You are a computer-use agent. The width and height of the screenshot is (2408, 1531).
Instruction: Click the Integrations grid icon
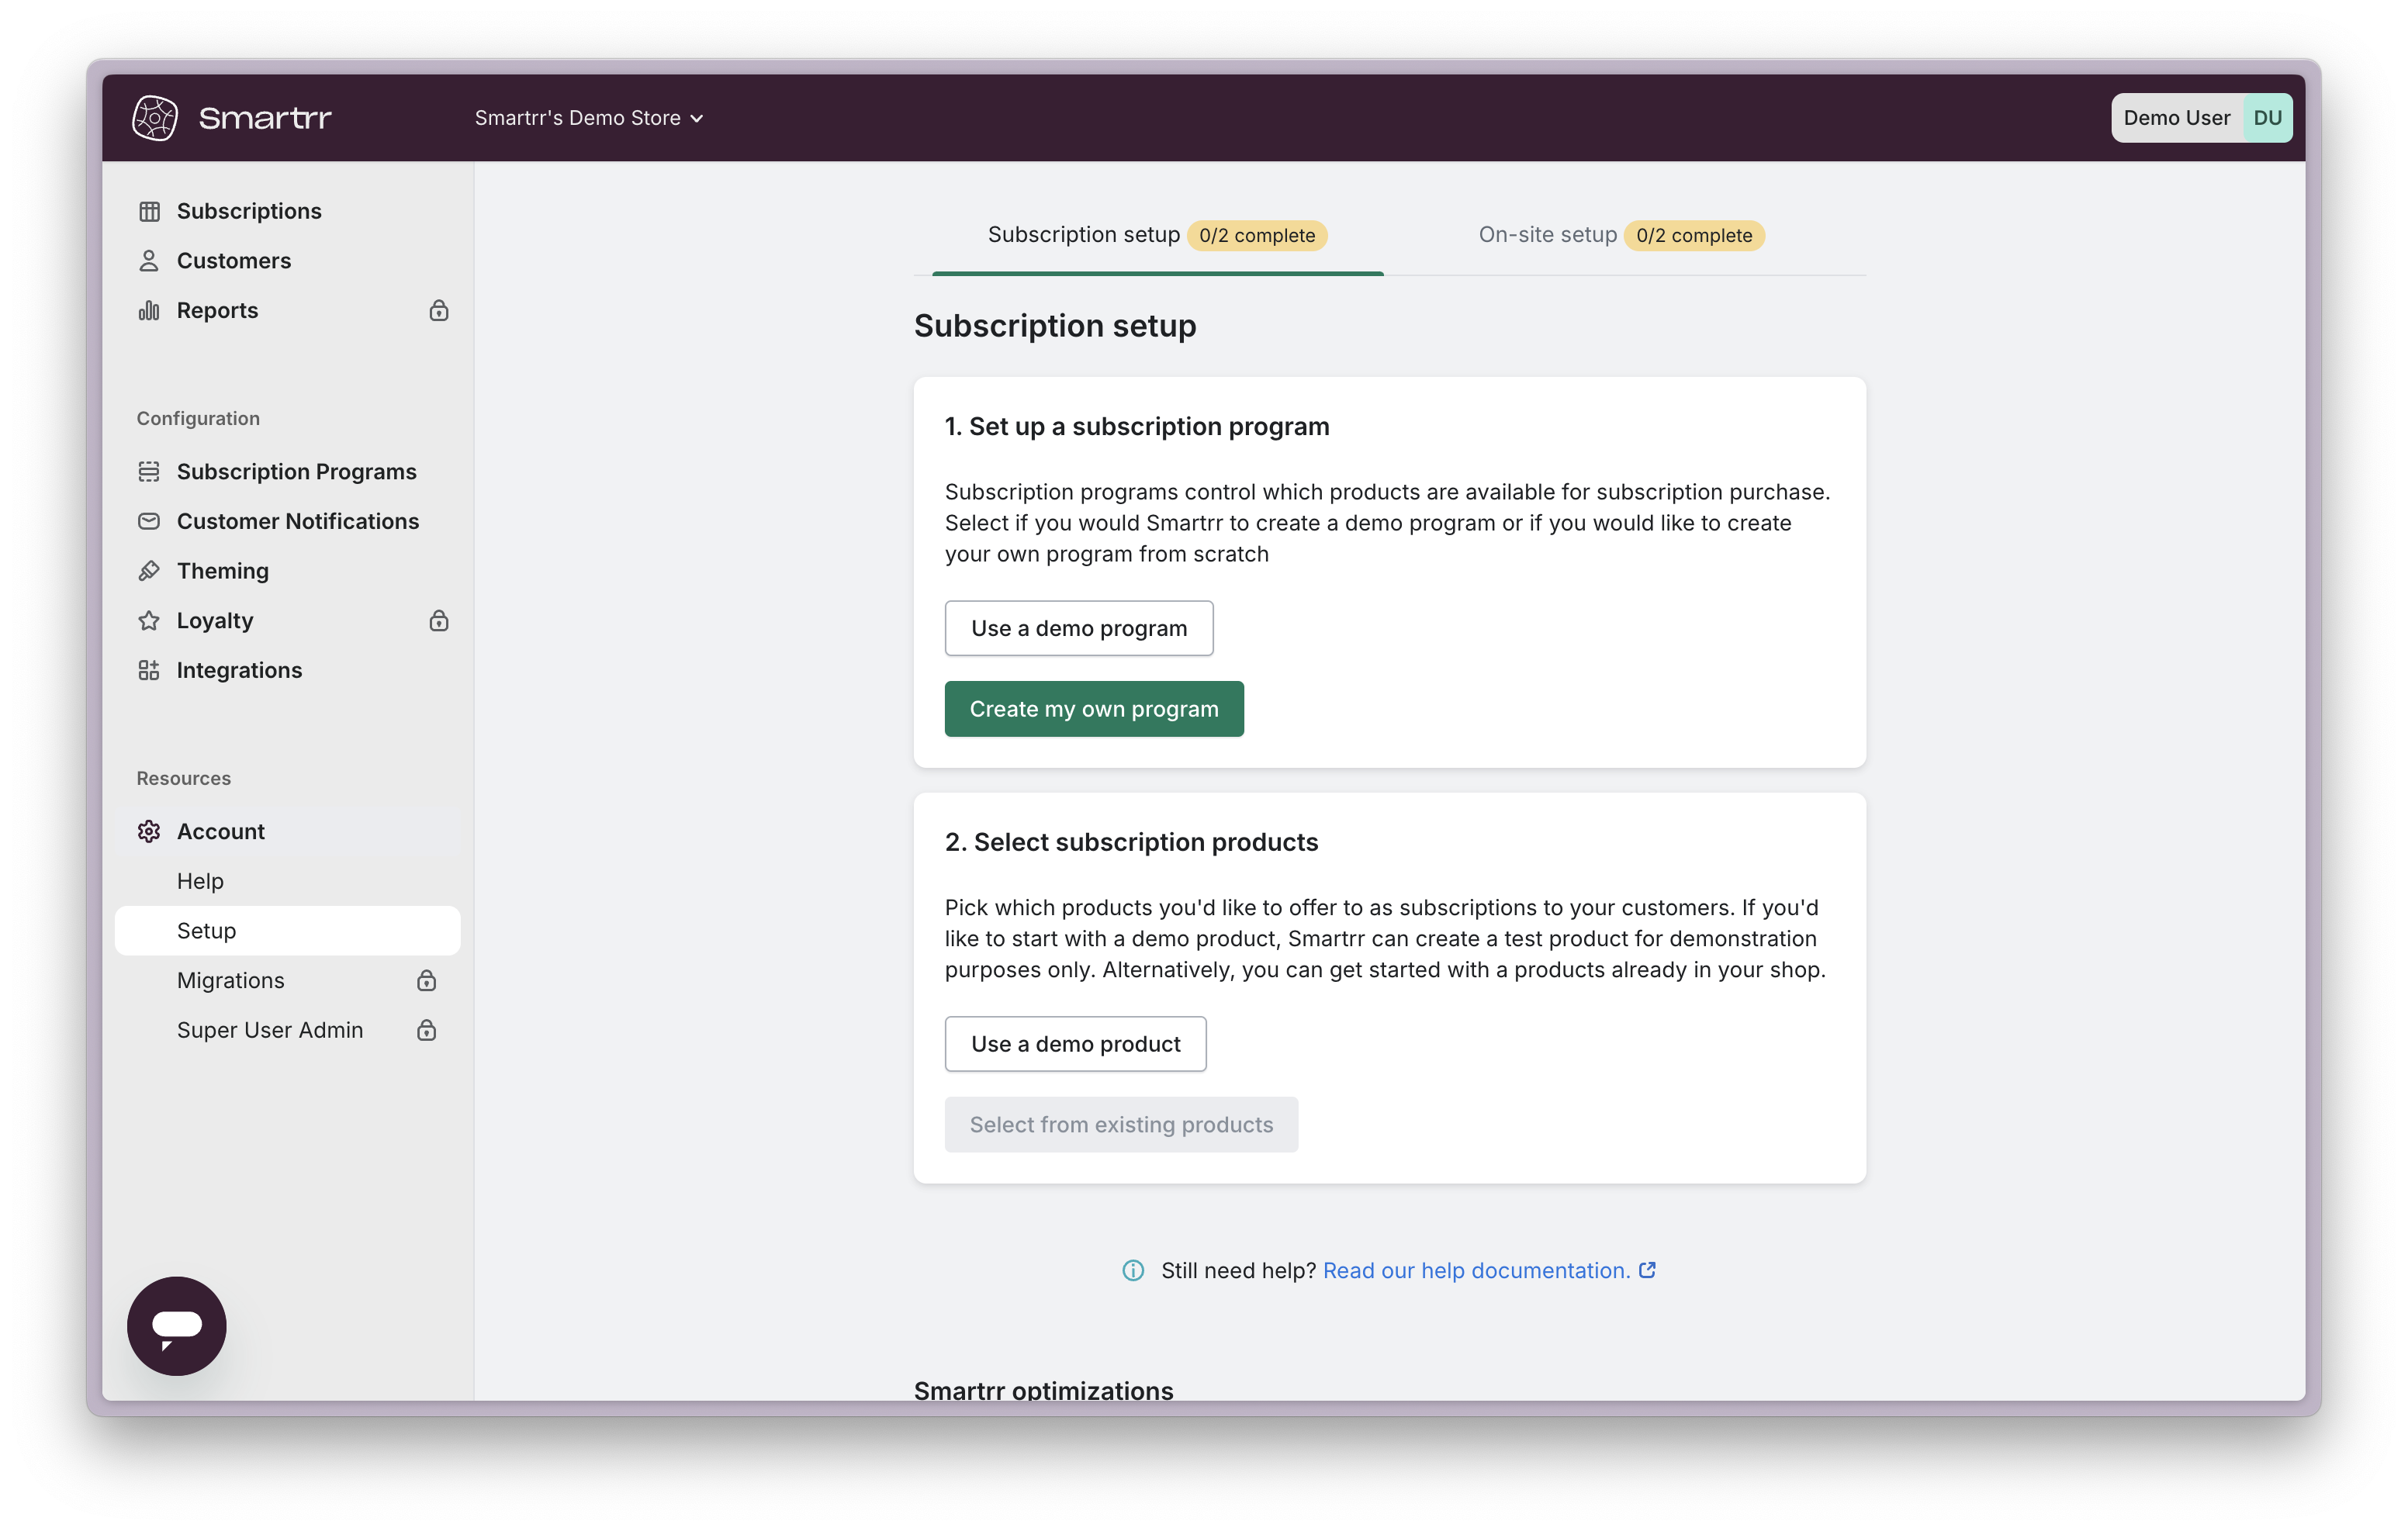tap(149, 670)
